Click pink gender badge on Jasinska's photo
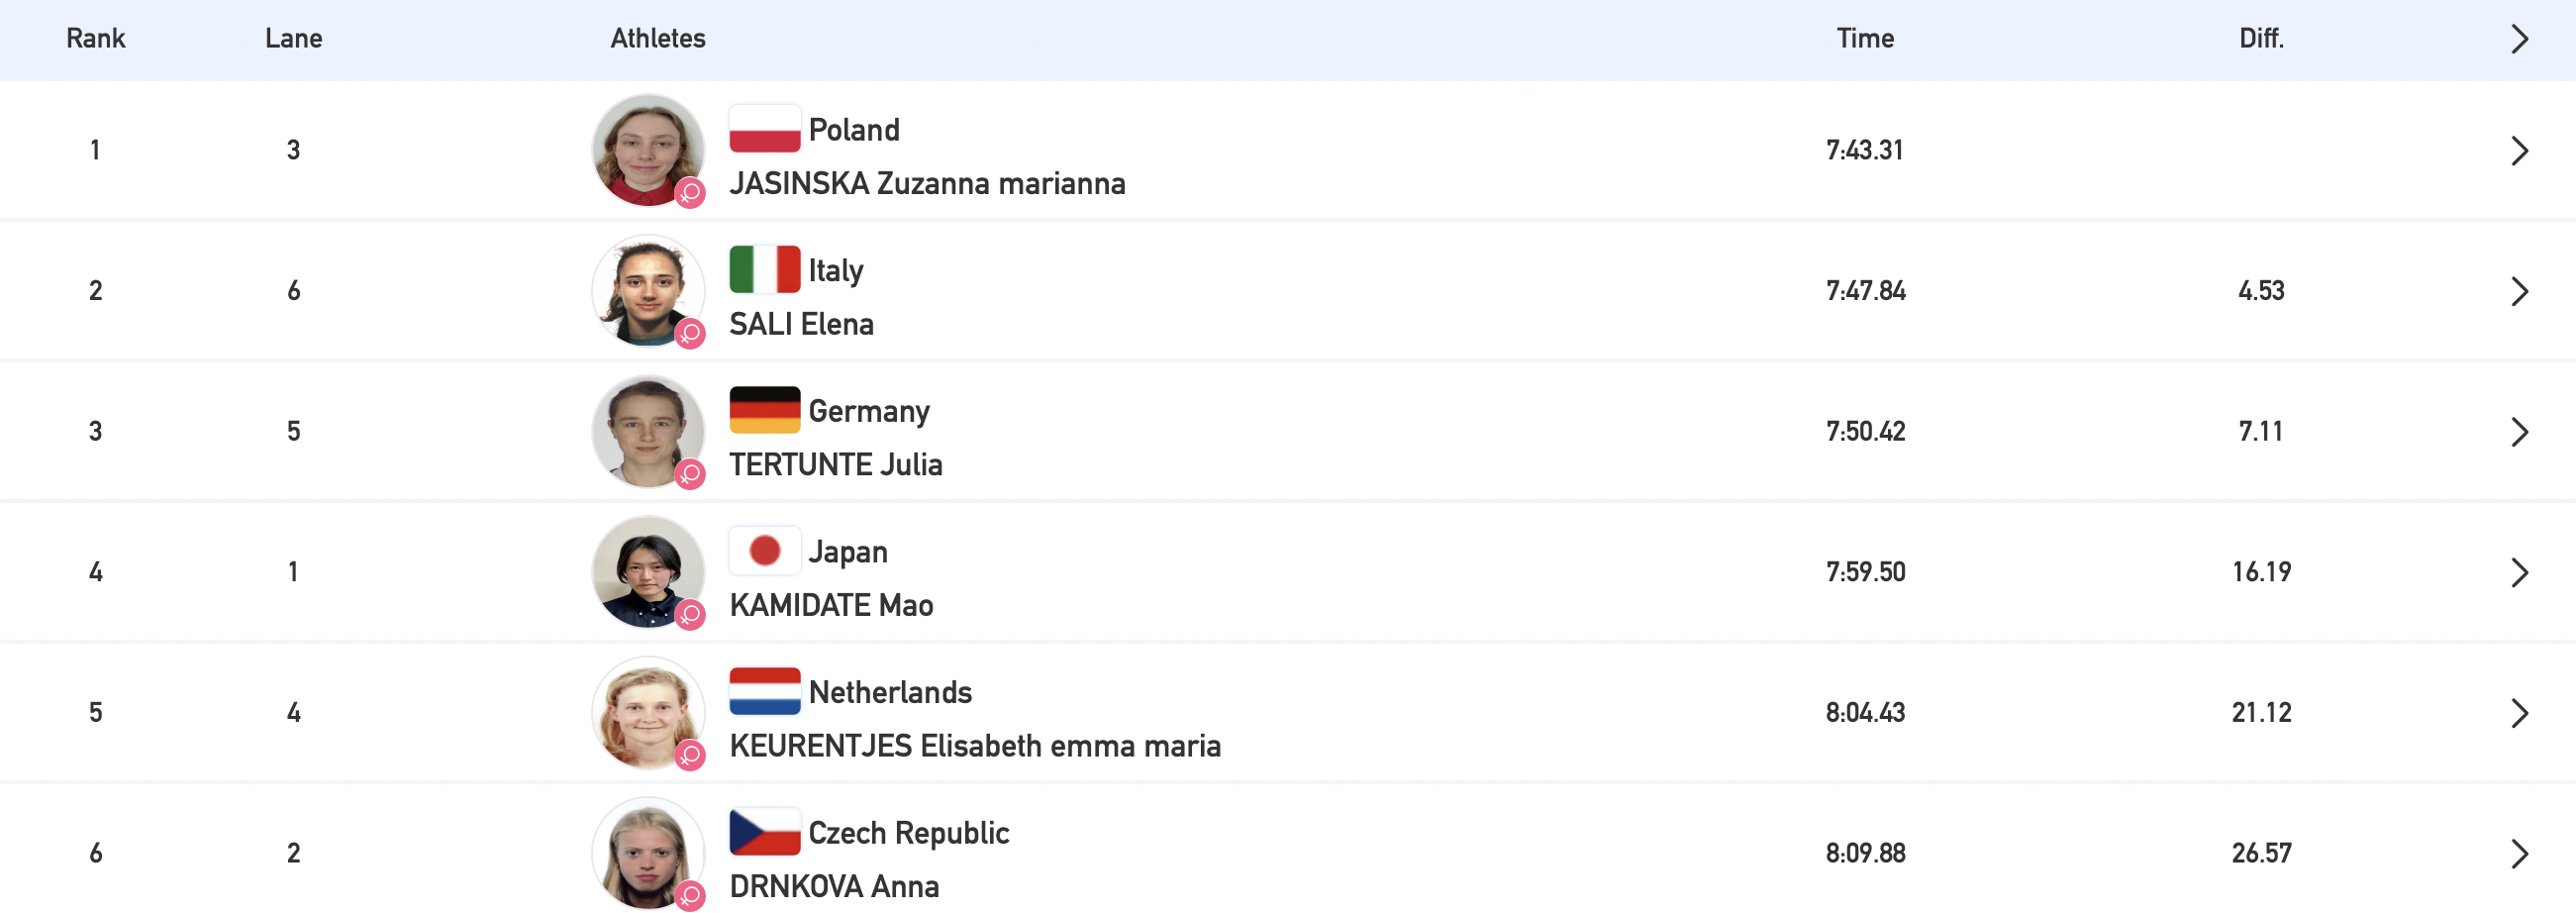The height and width of the screenshot is (913, 2576). tap(690, 192)
